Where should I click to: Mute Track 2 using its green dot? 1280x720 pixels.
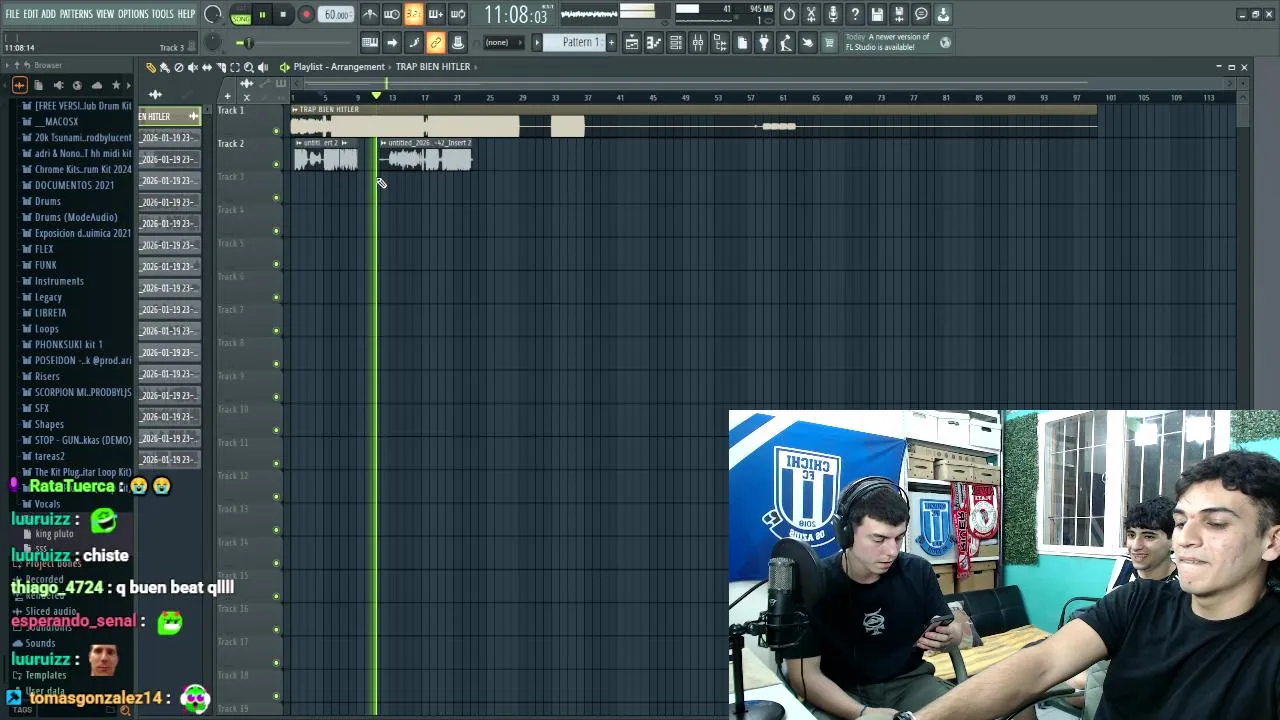click(x=276, y=164)
